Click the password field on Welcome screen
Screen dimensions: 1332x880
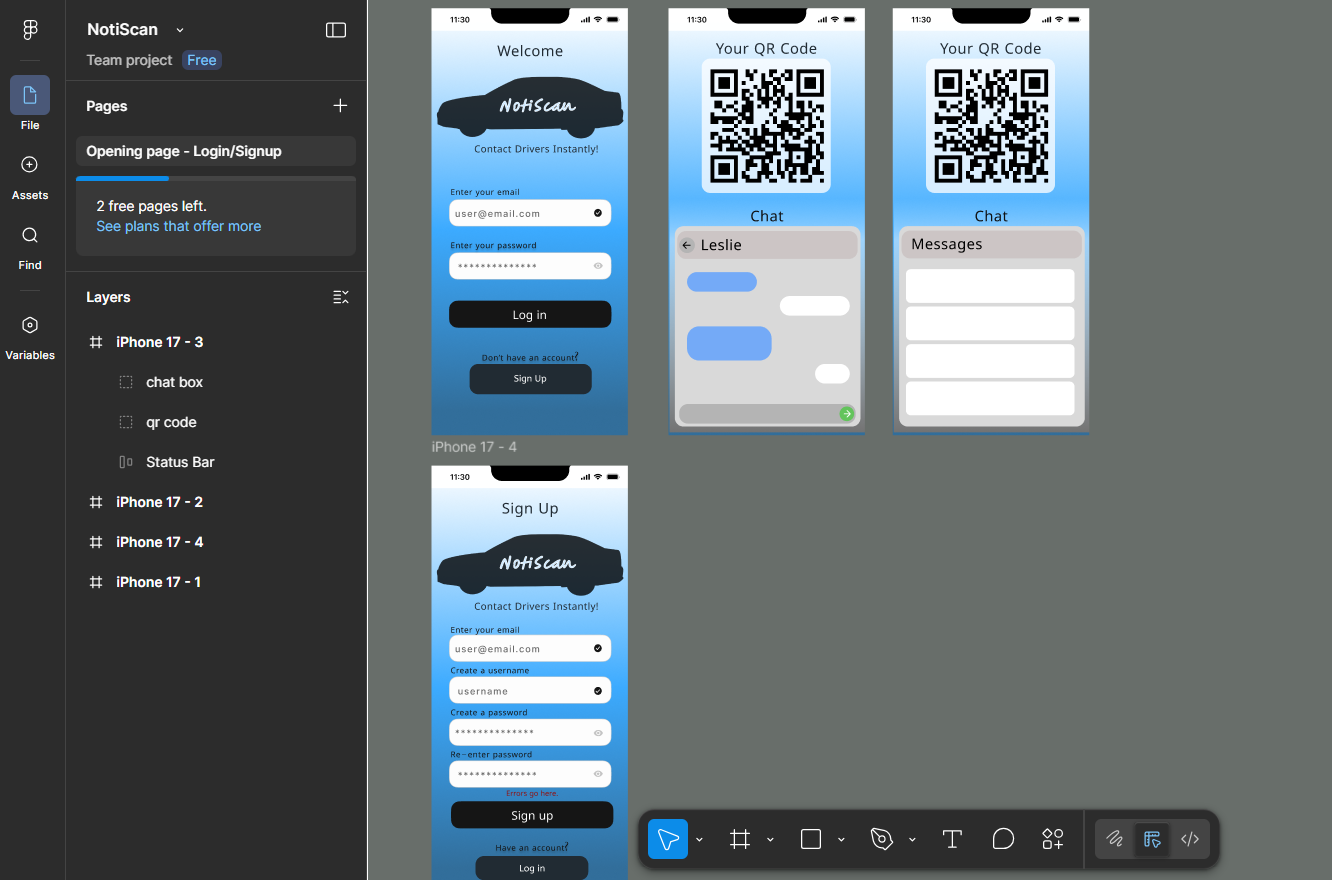pos(530,266)
